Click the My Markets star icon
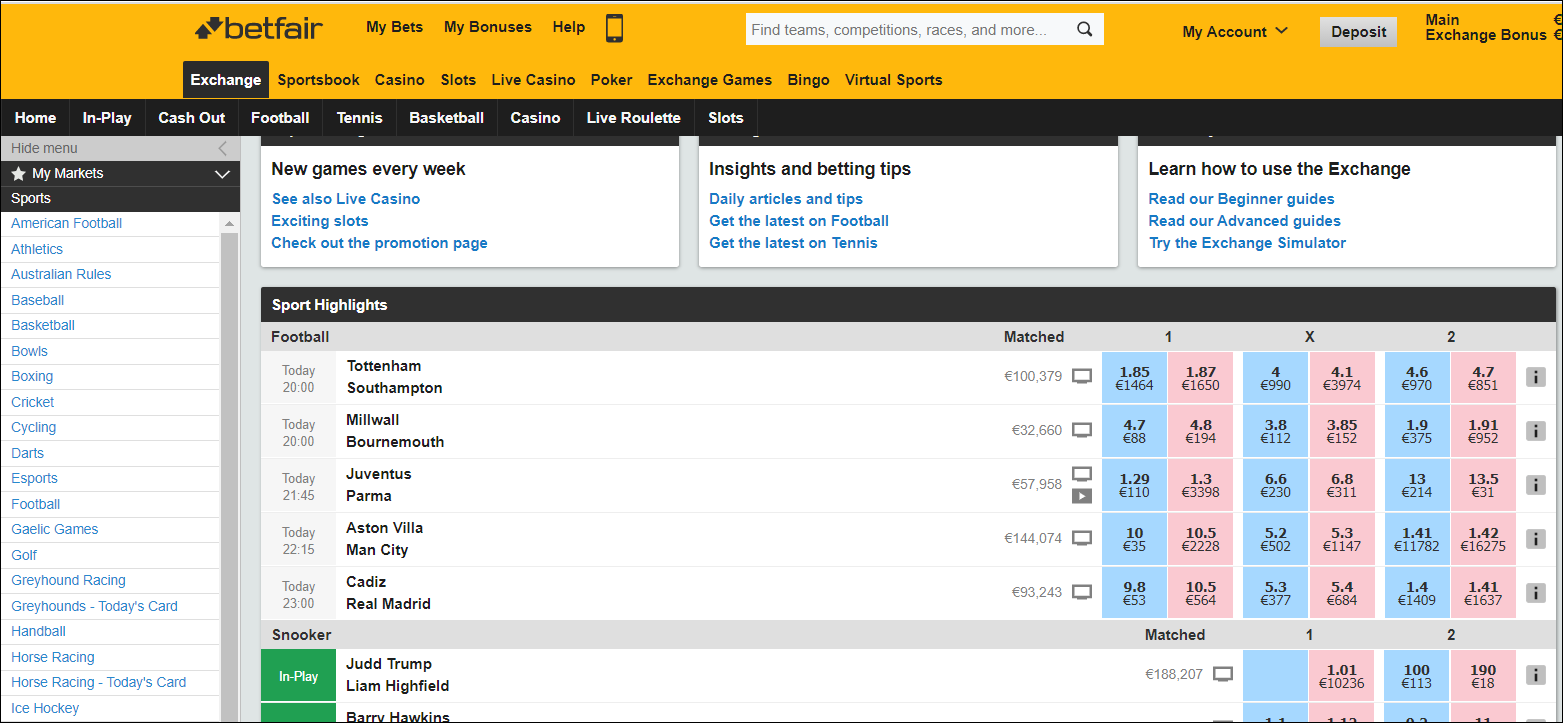1563x723 pixels. click(18, 173)
